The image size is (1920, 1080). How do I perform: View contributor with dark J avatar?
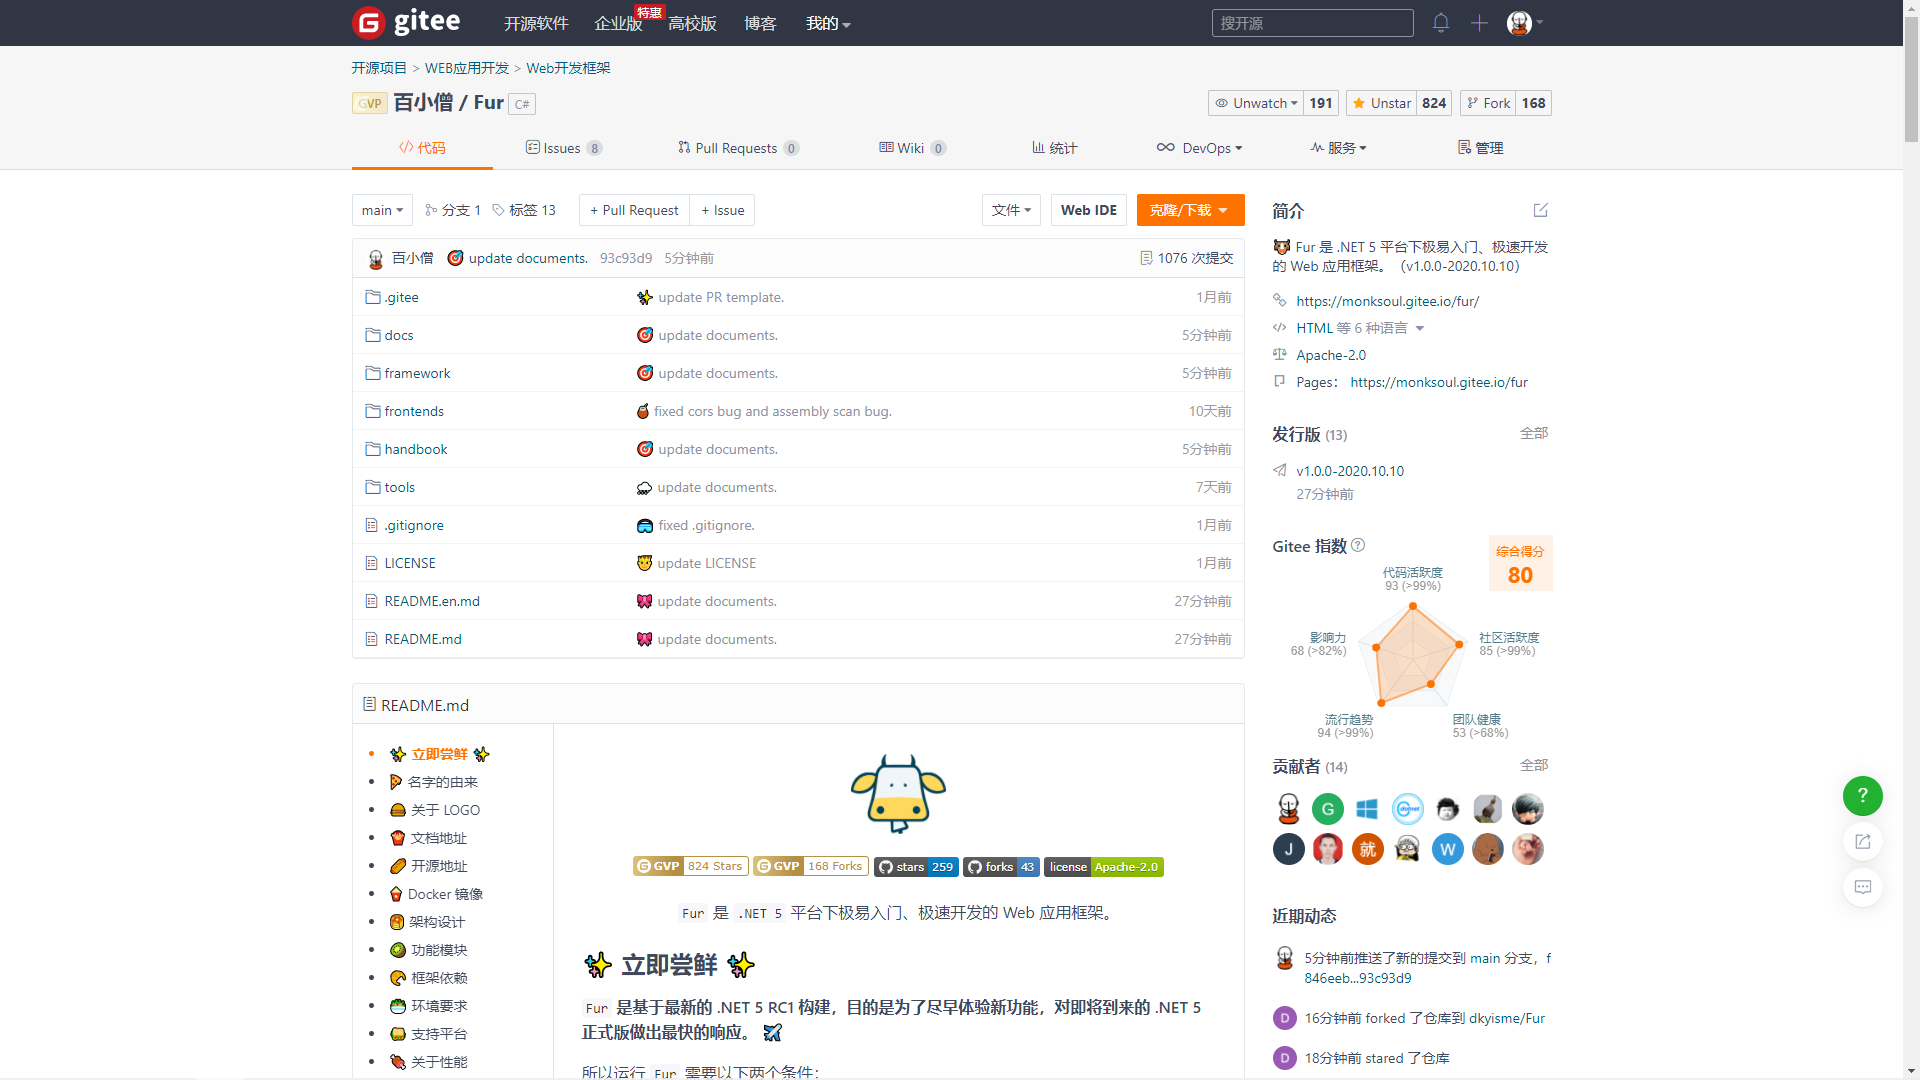point(1288,849)
